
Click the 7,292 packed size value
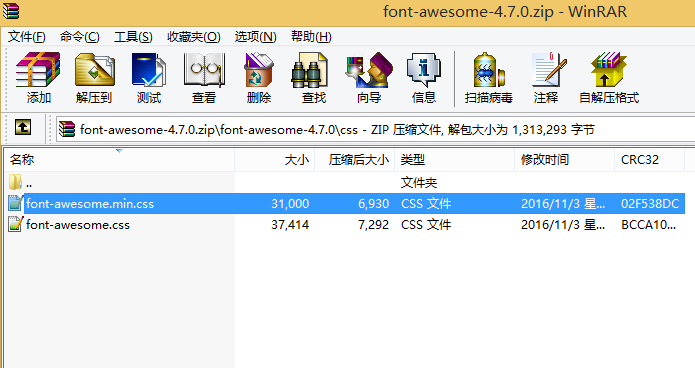click(x=374, y=224)
